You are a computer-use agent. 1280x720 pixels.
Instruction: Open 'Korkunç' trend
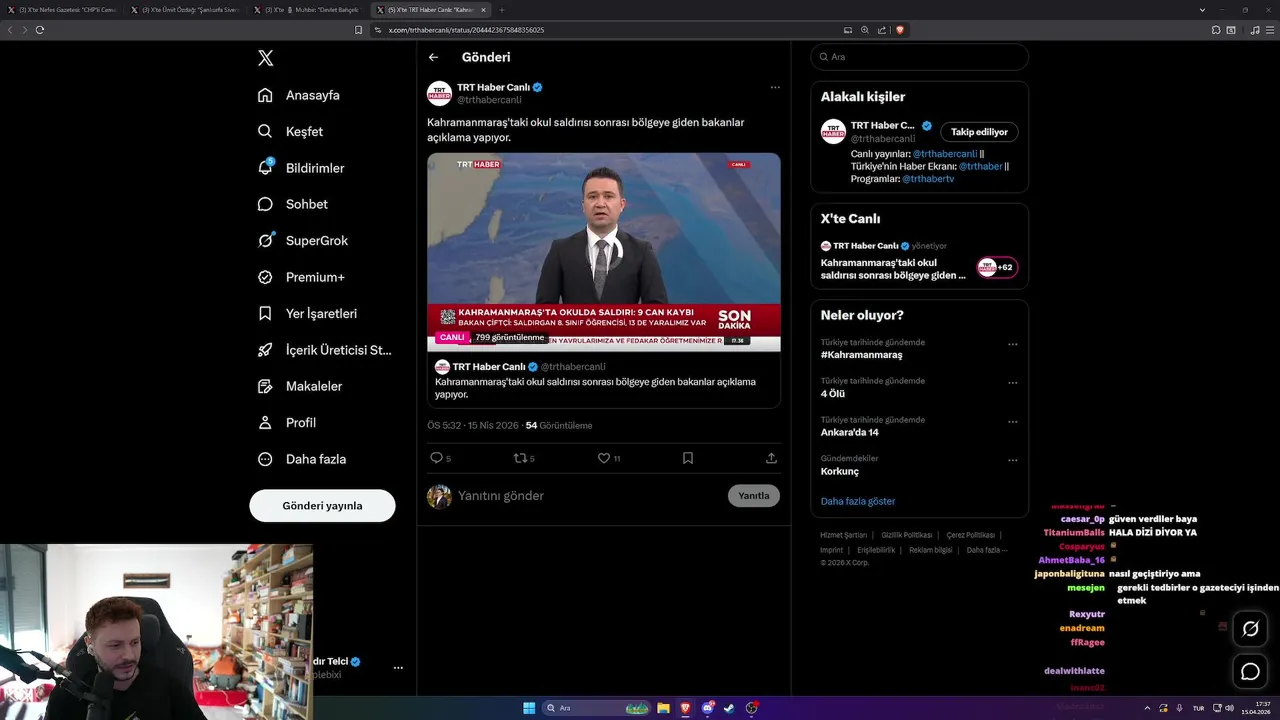click(840, 471)
